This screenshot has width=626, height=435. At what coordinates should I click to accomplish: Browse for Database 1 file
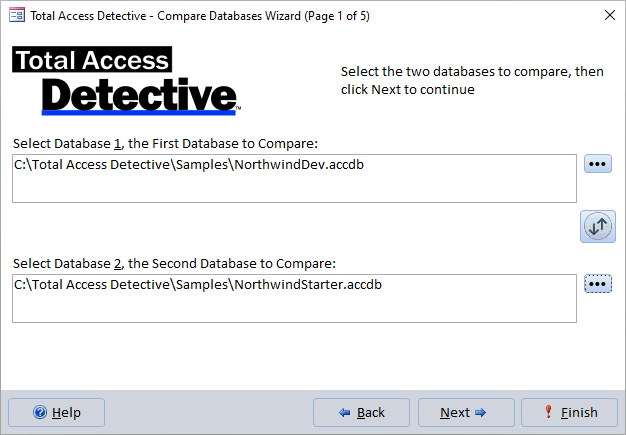[x=598, y=164]
